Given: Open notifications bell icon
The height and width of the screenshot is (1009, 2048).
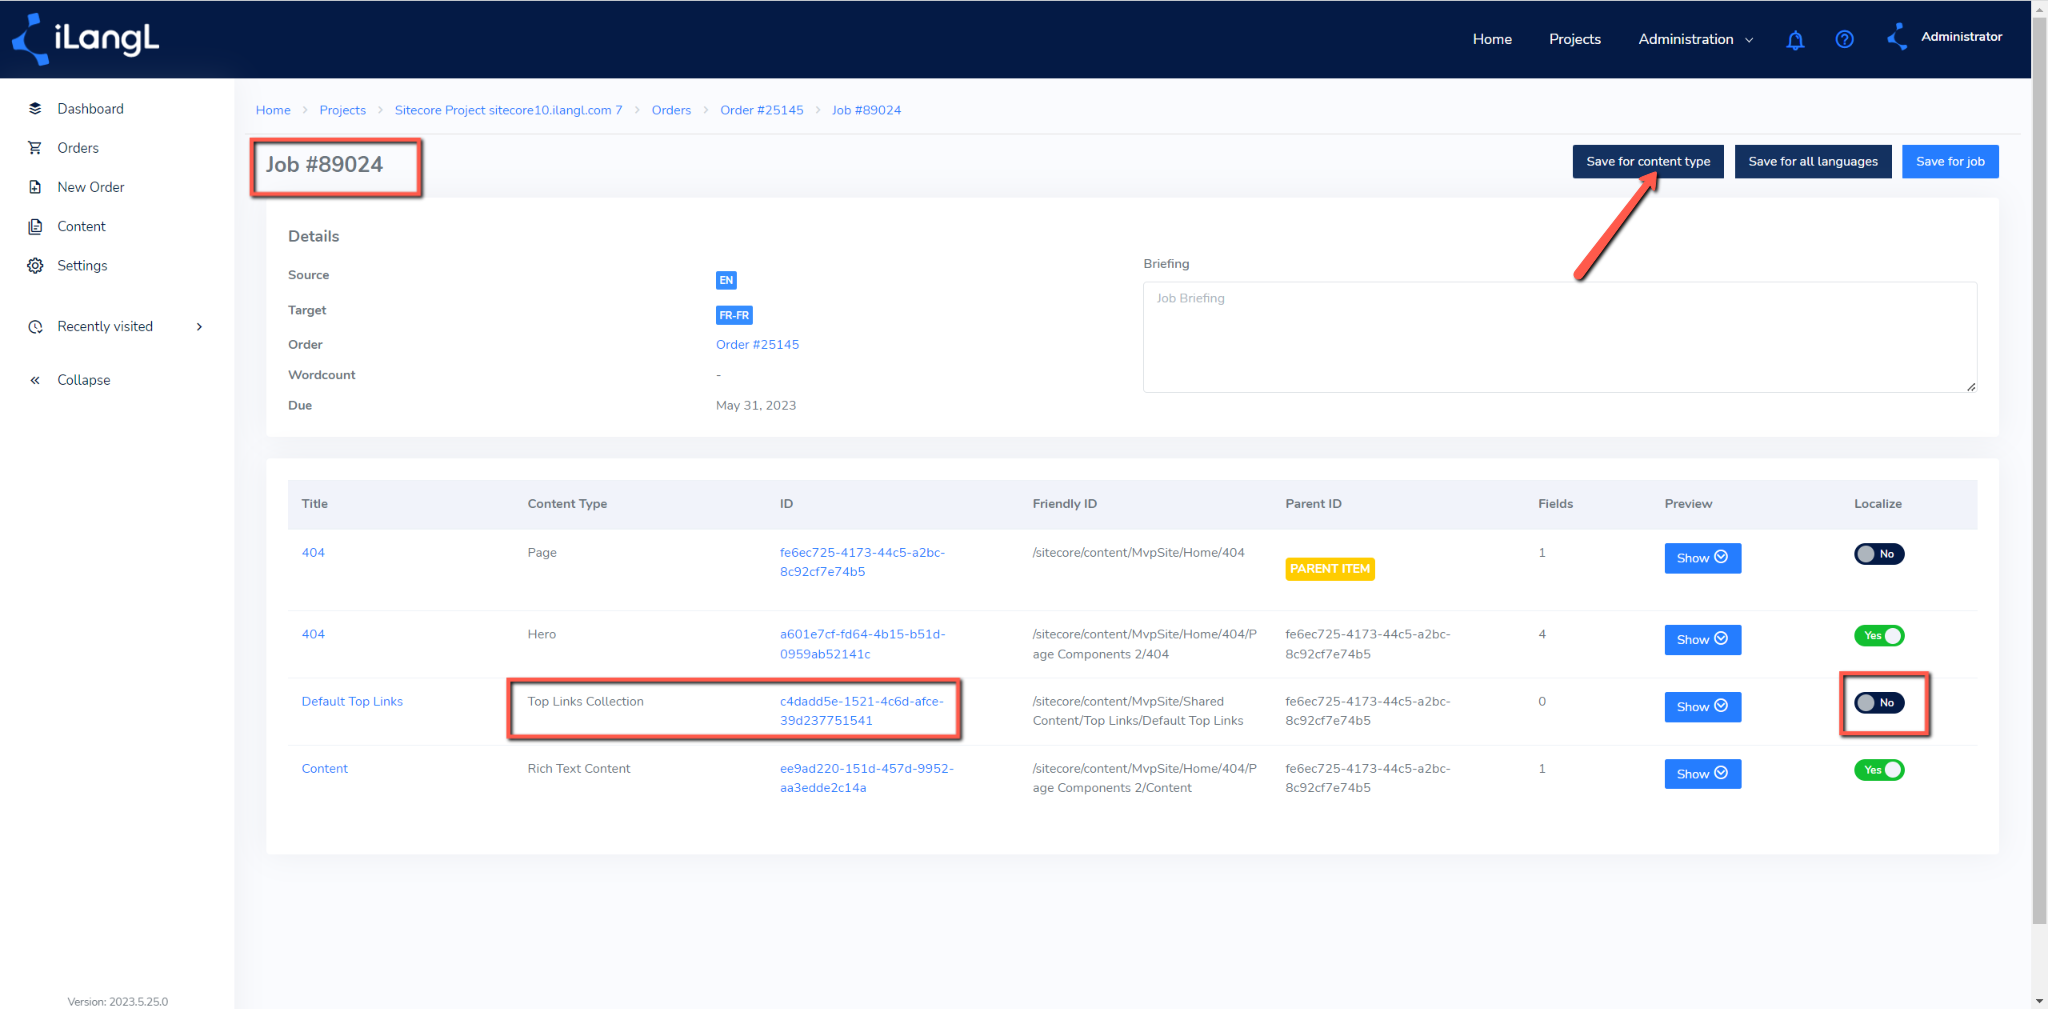Looking at the screenshot, I should pyautogui.click(x=1795, y=40).
